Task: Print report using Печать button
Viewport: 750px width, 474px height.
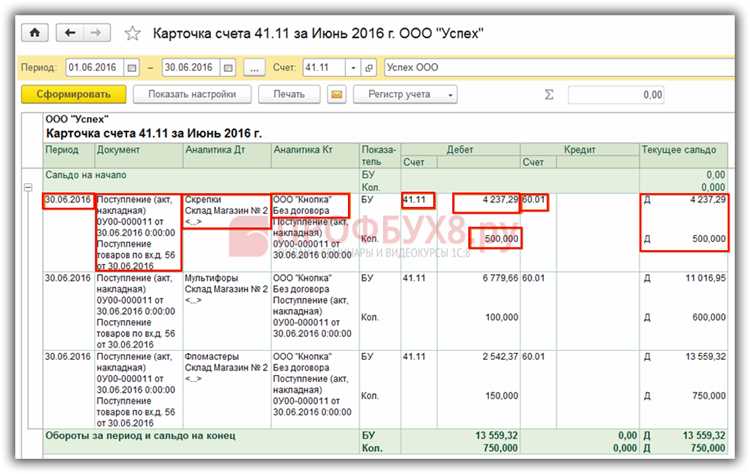Action: click(289, 94)
